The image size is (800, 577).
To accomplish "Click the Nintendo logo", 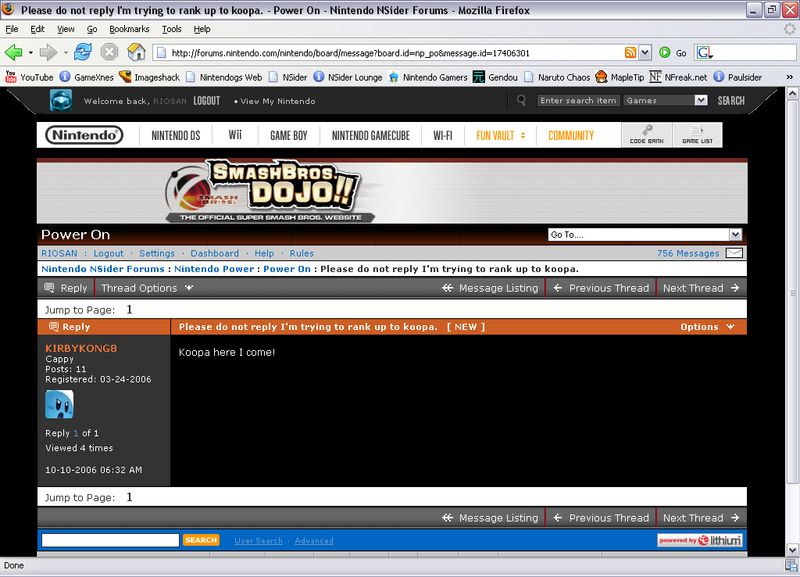I will click(x=84, y=135).
